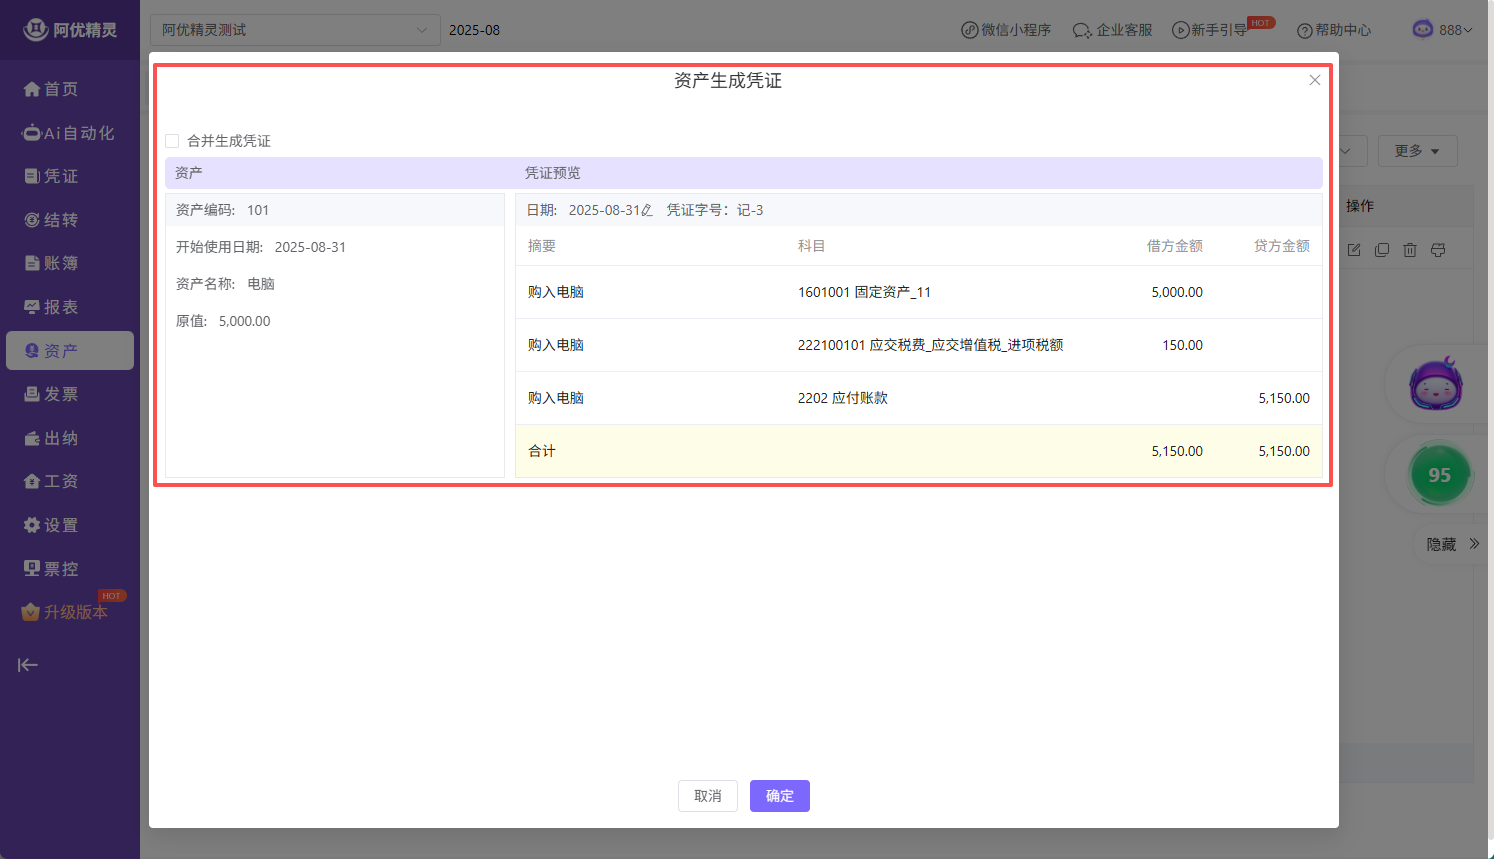
Task: Open 企业客服 support chat
Action: click(1112, 30)
